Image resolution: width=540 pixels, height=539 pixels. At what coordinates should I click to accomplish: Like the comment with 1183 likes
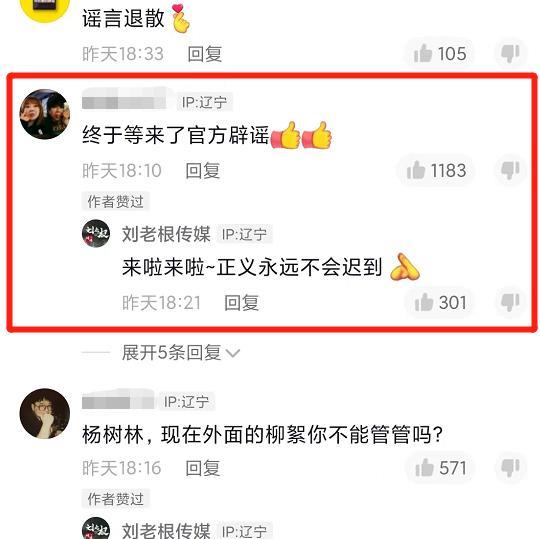pyautogui.click(x=436, y=170)
